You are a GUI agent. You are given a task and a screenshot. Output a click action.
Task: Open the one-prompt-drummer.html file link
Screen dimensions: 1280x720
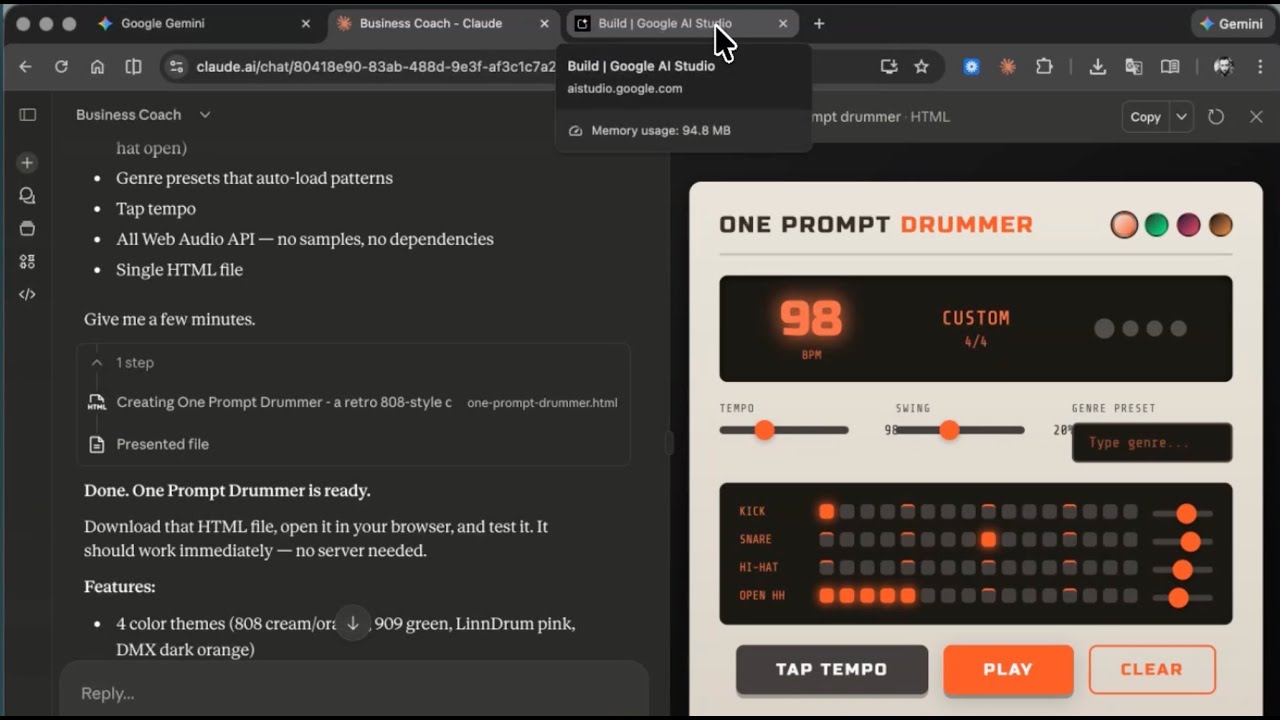point(542,402)
